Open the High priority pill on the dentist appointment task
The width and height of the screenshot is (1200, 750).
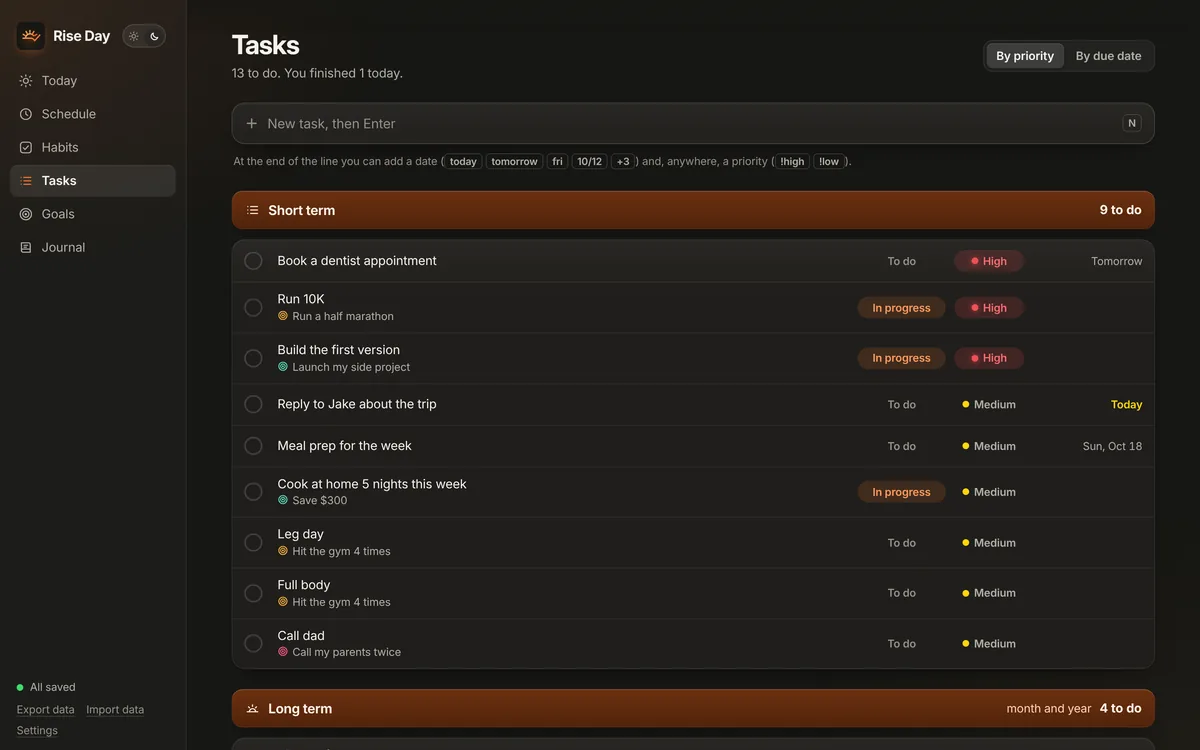988,261
